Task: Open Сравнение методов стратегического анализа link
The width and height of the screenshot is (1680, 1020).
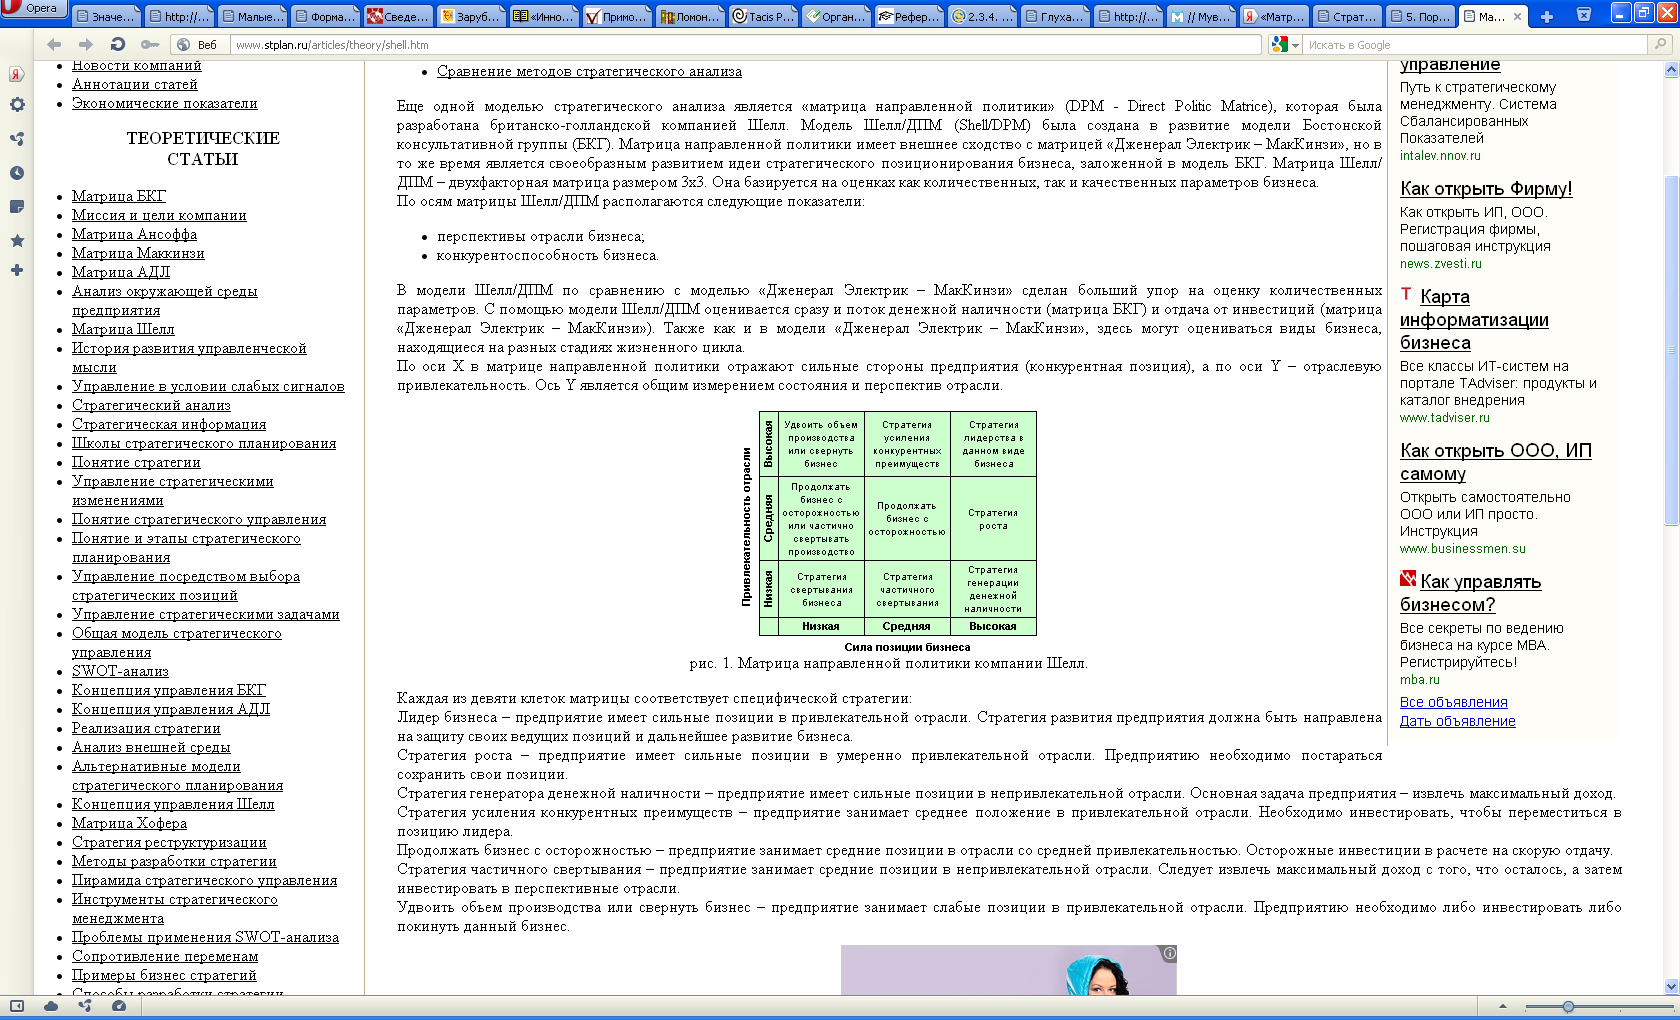Action: pyautogui.click(x=589, y=71)
